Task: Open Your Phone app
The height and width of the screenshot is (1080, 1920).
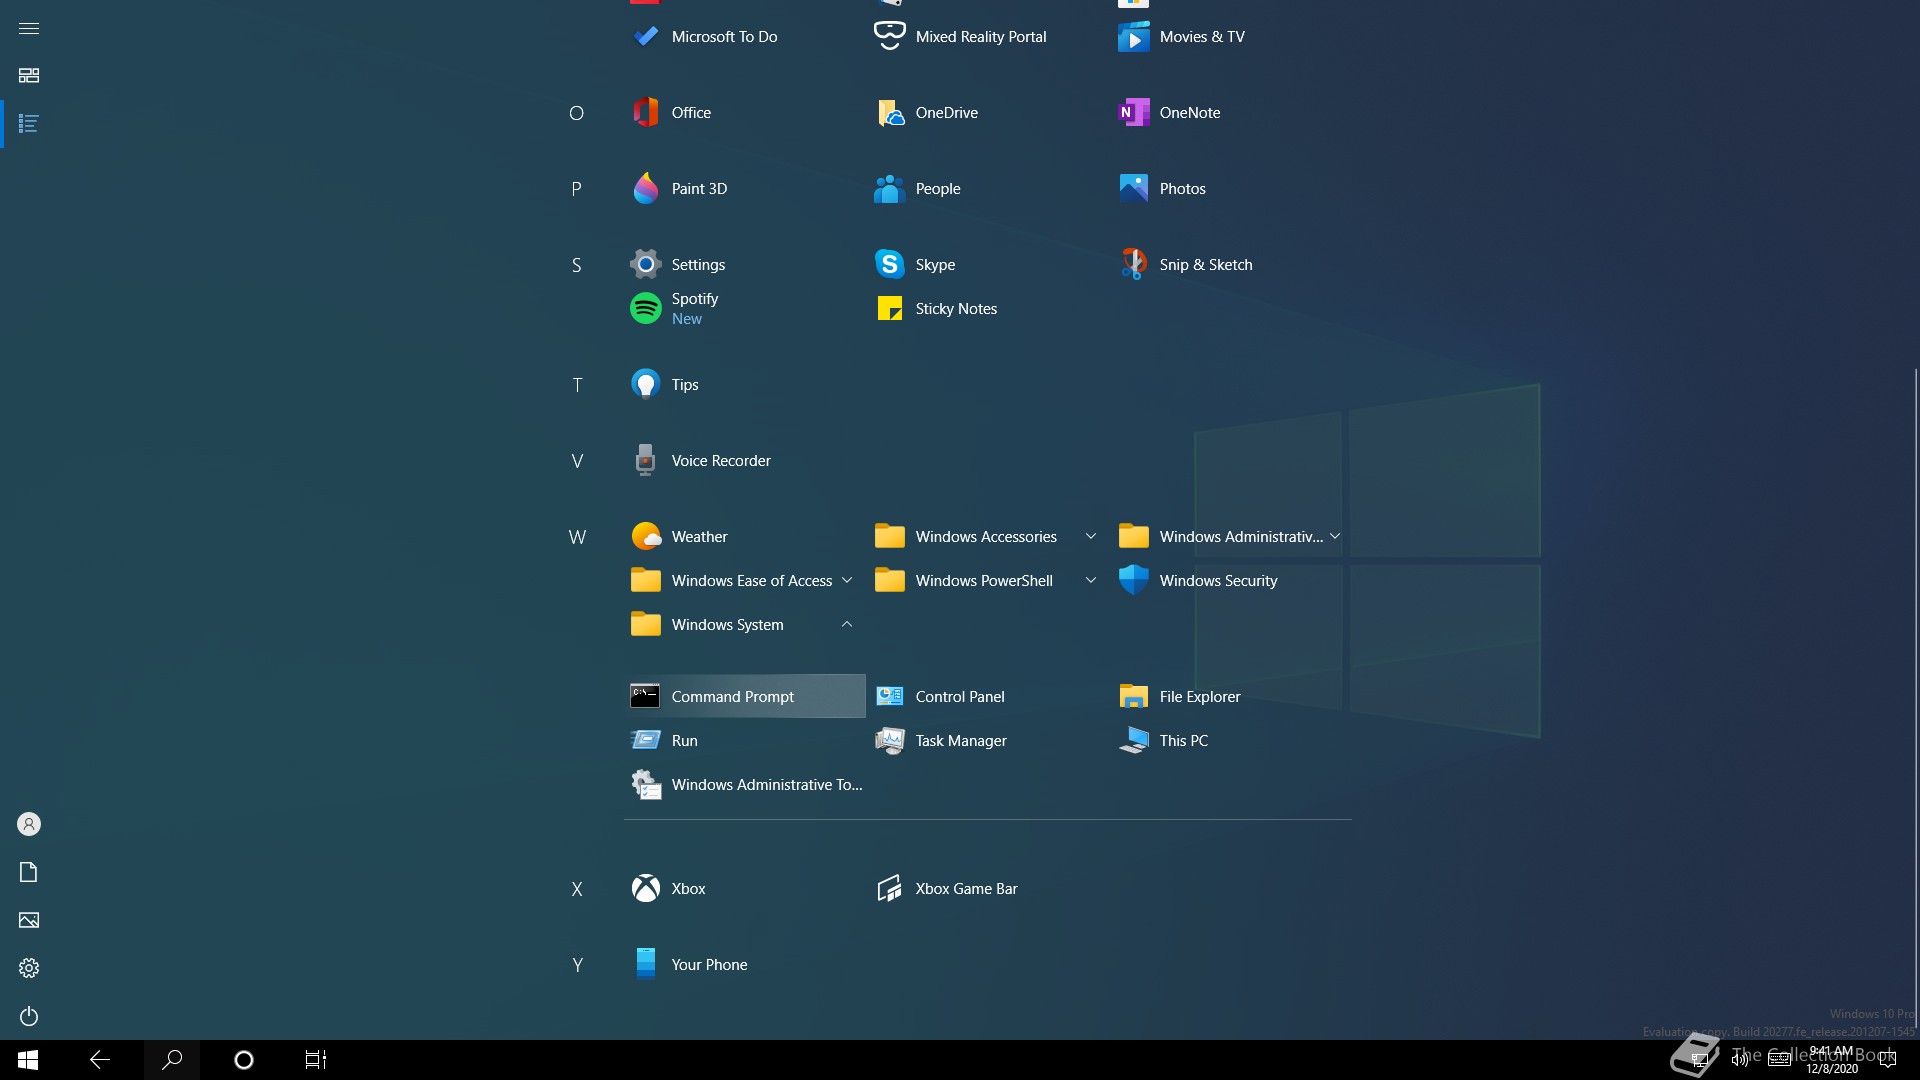Action: pos(744,965)
